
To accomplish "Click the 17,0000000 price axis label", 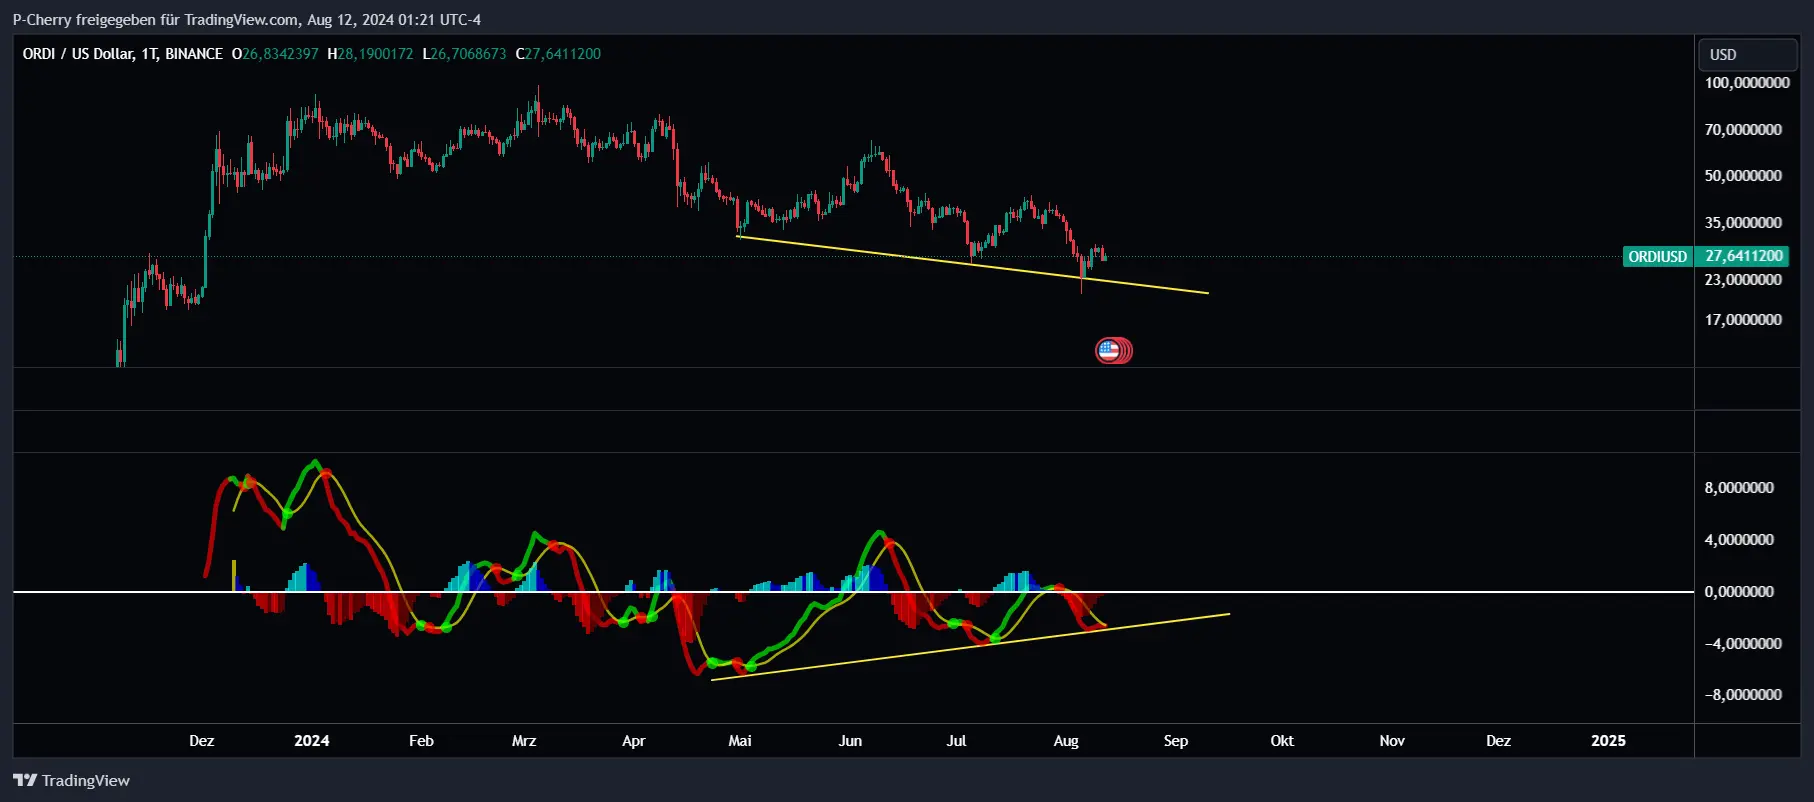I will coord(1743,320).
